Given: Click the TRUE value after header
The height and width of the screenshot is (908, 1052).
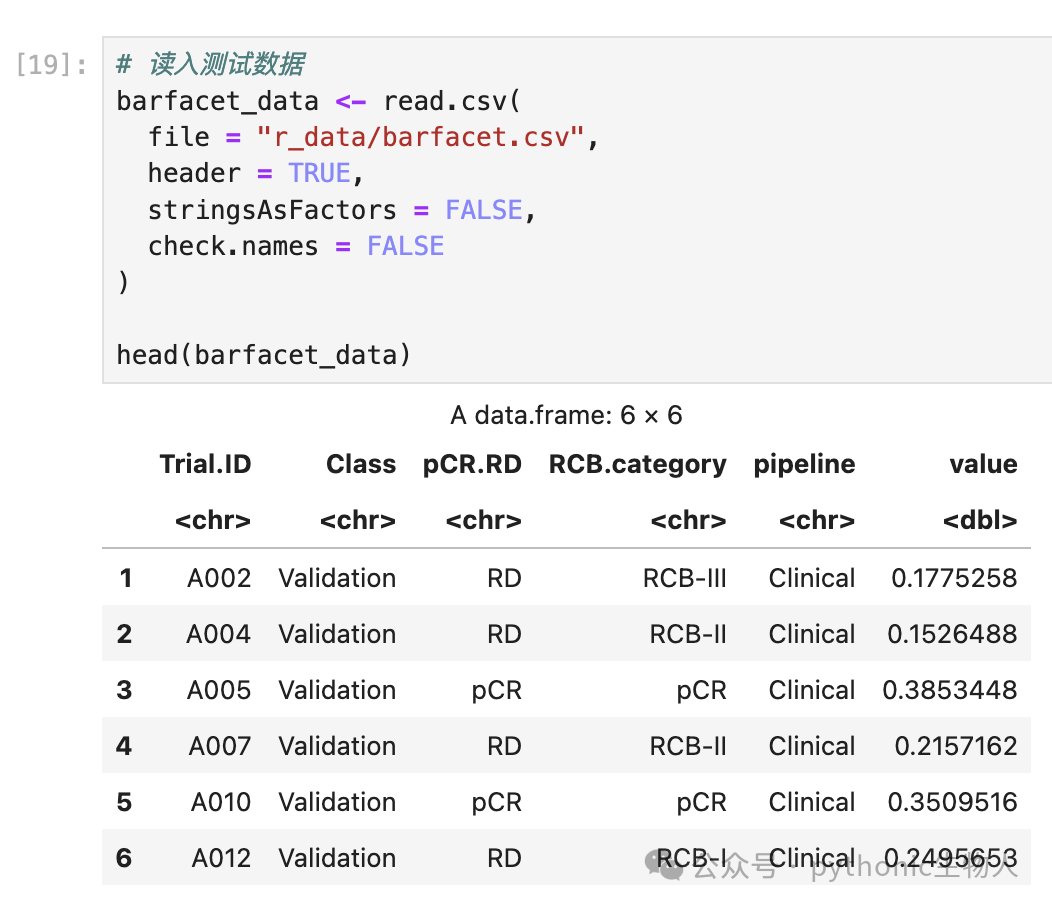Looking at the screenshot, I should (x=319, y=173).
